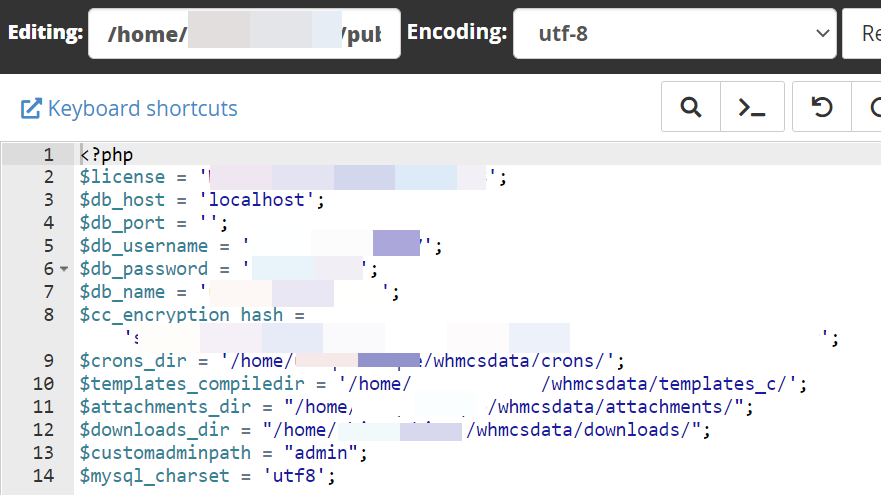
Task: Collapse the fold arrow on line 6
Action: click(x=64, y=269)
